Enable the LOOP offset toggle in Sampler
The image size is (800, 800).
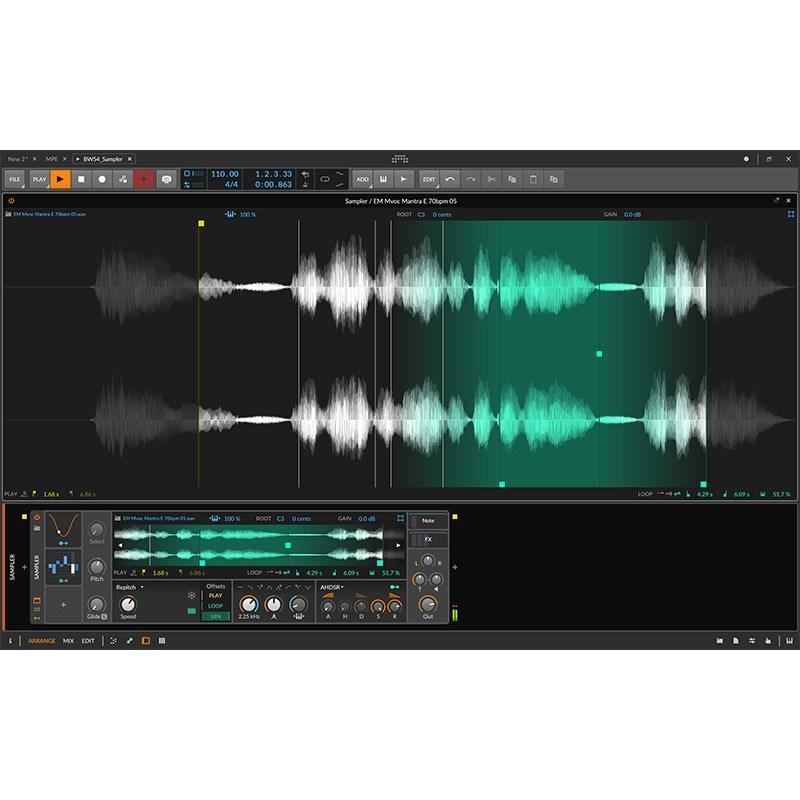pos(214,606)
